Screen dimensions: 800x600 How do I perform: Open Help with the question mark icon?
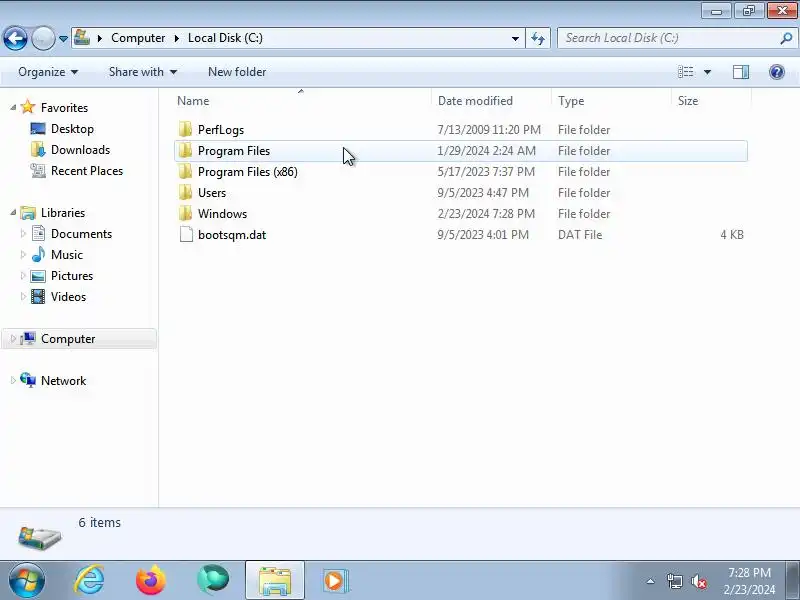[777, 72]
